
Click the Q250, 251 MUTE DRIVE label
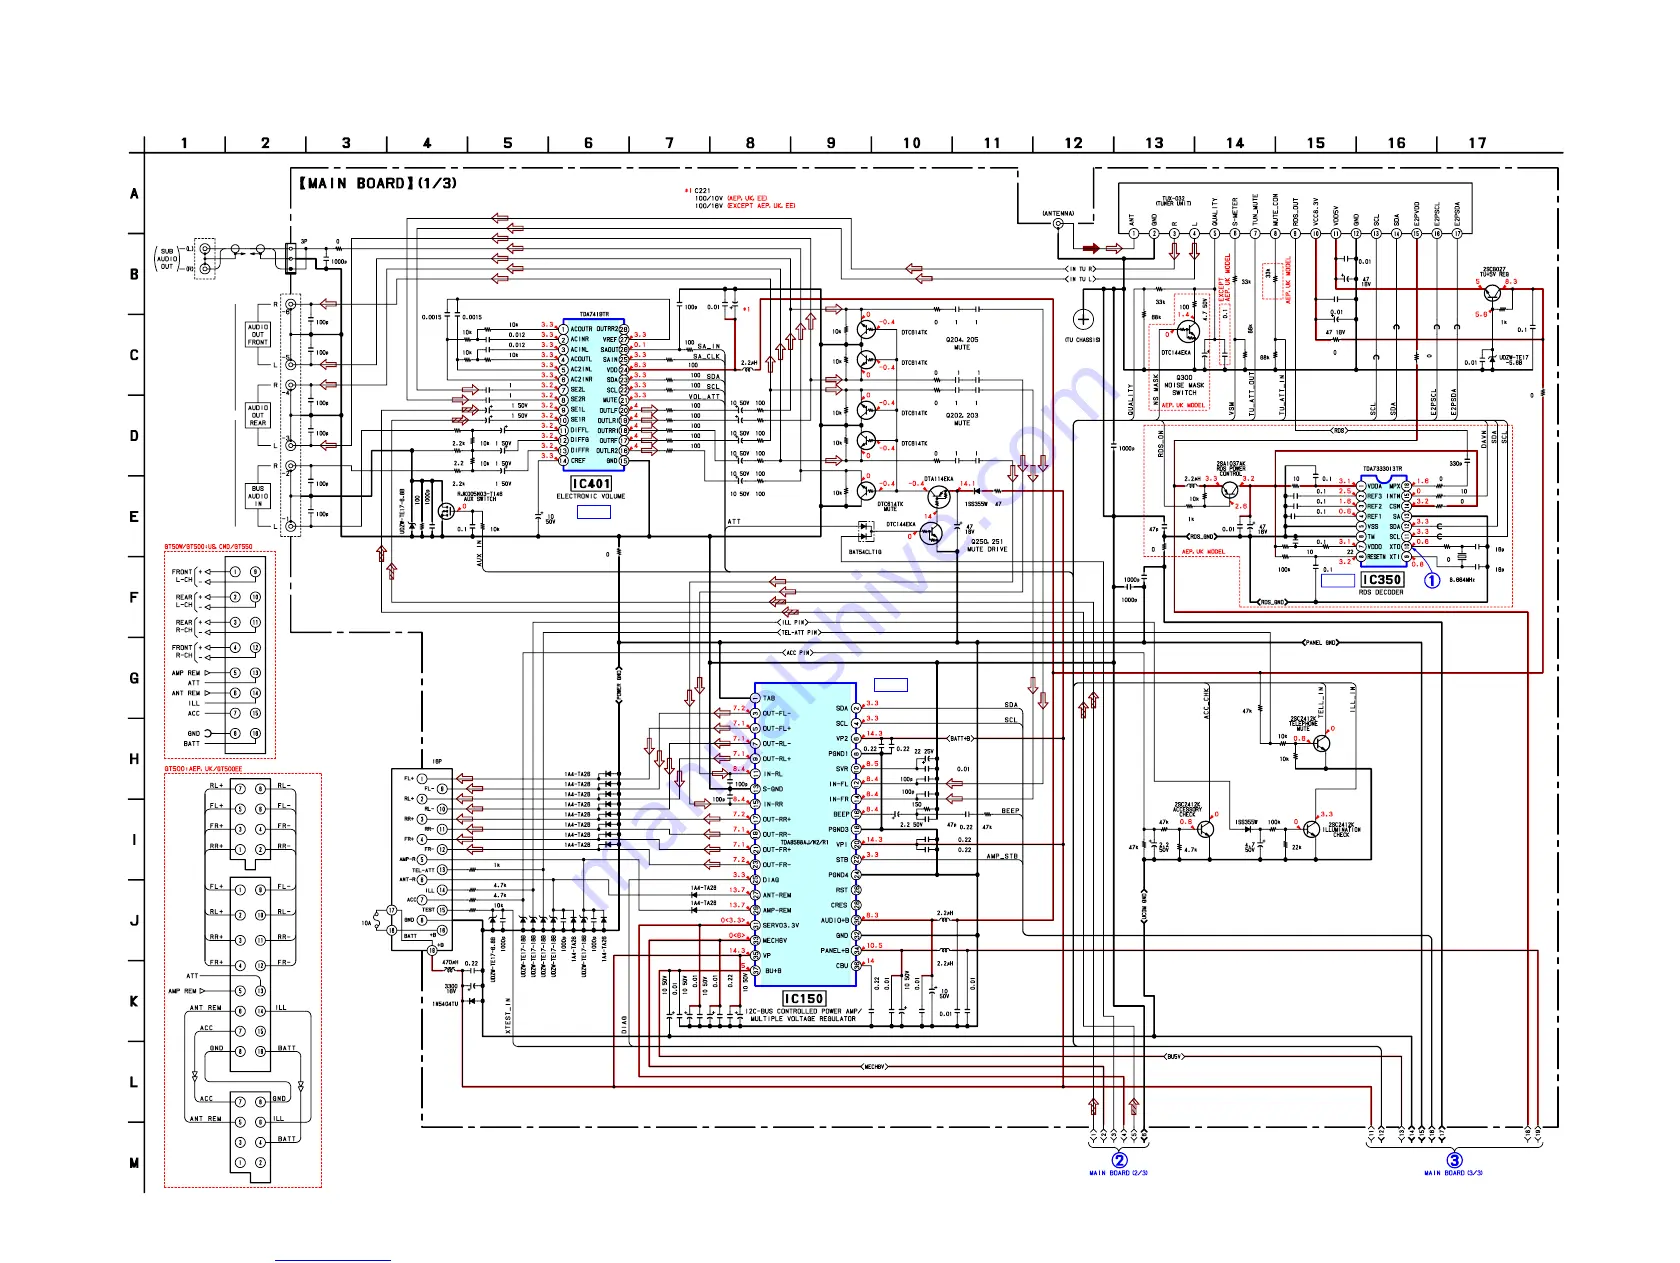point(989,546)
